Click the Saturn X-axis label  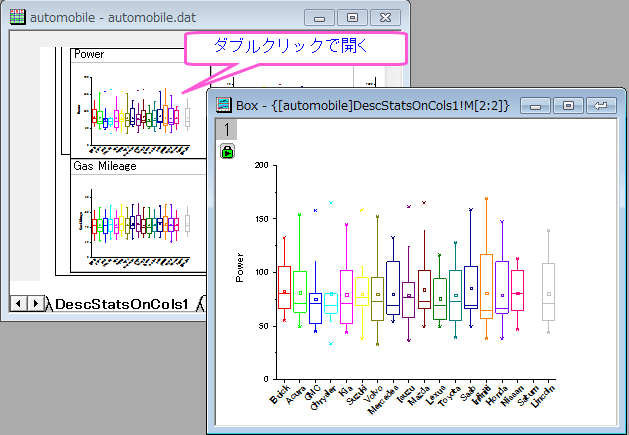pos(528,395)
